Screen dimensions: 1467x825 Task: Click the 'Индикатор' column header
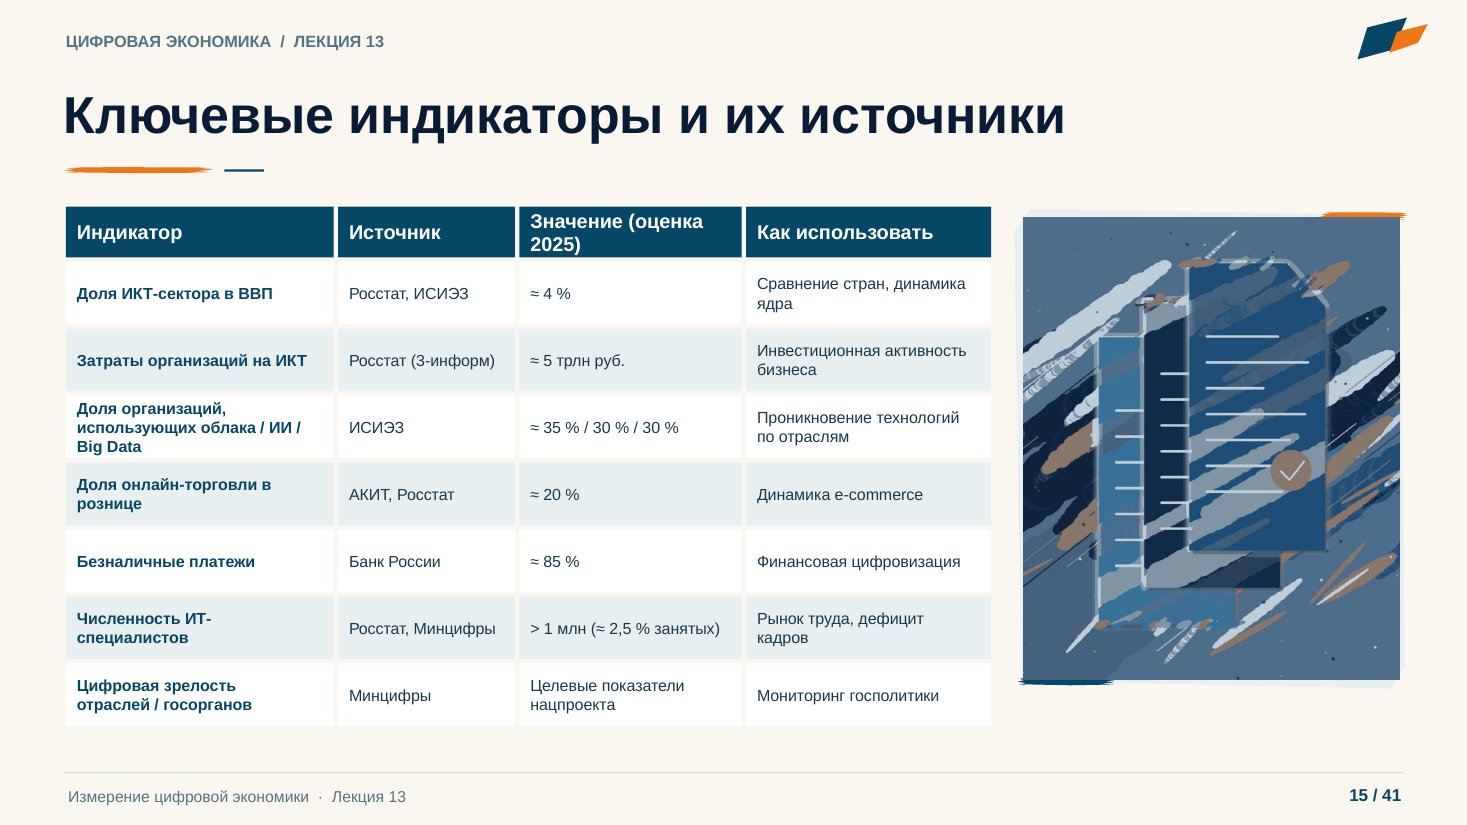[200, 232]
